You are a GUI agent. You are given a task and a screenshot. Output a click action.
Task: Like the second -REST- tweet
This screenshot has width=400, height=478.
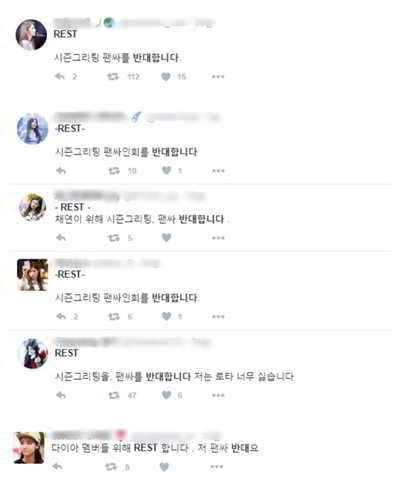click(166, 171)
